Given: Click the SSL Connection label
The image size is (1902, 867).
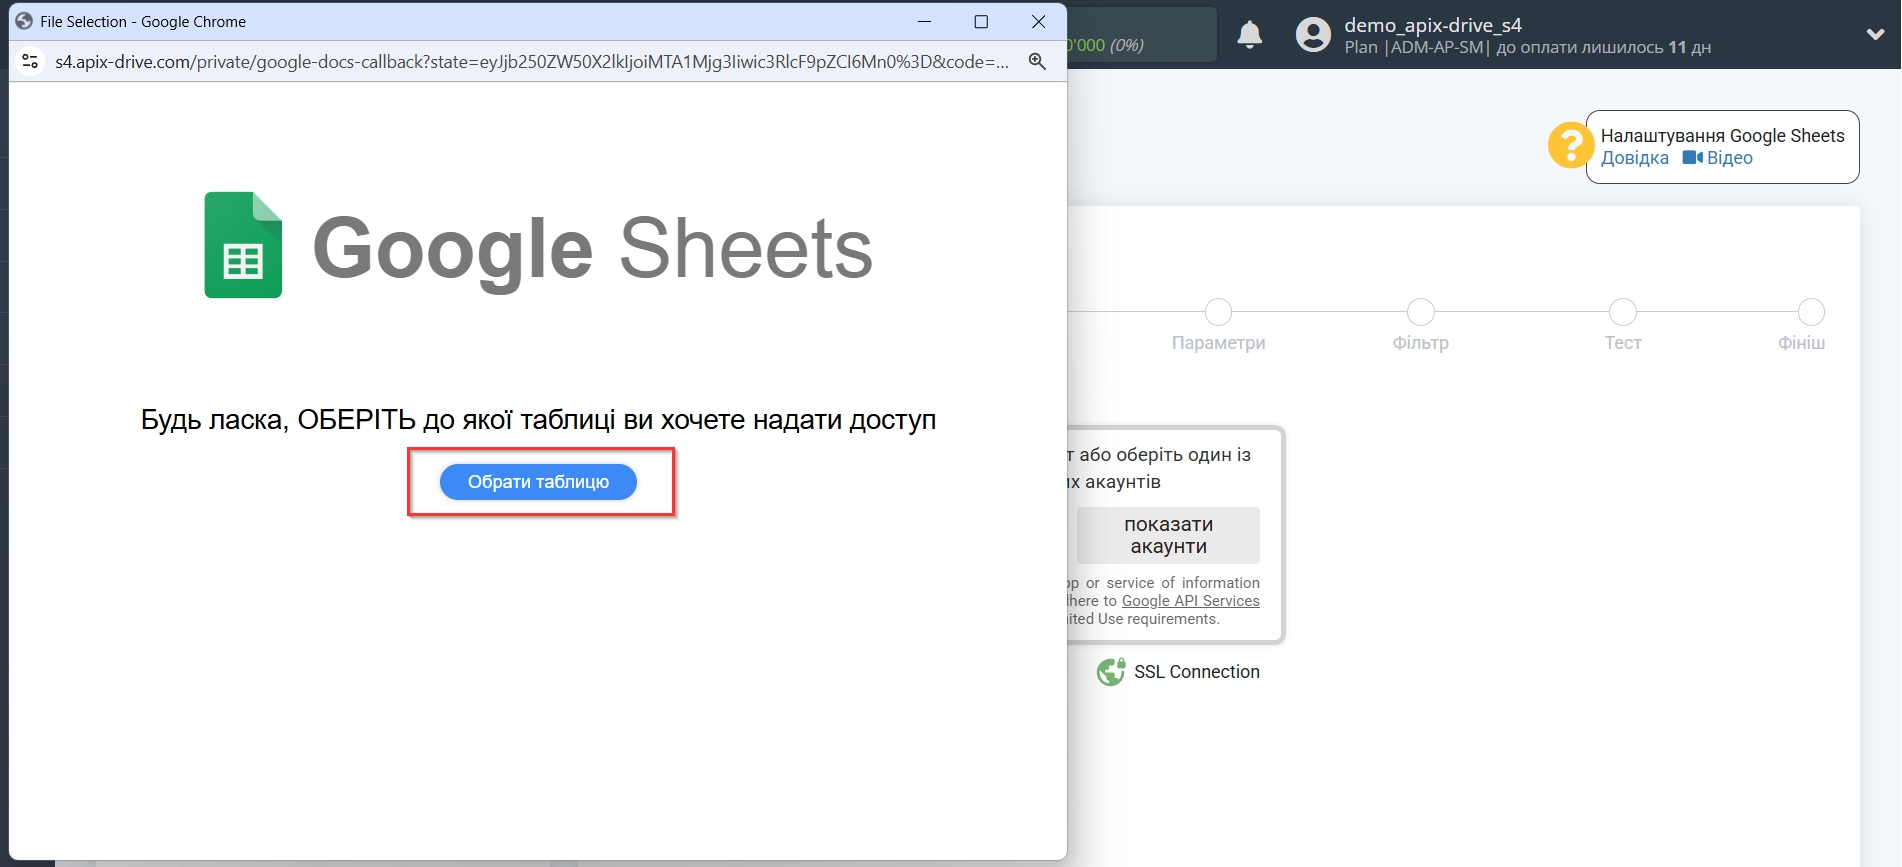Looking at the screenshot, I should coord(1197,672).
